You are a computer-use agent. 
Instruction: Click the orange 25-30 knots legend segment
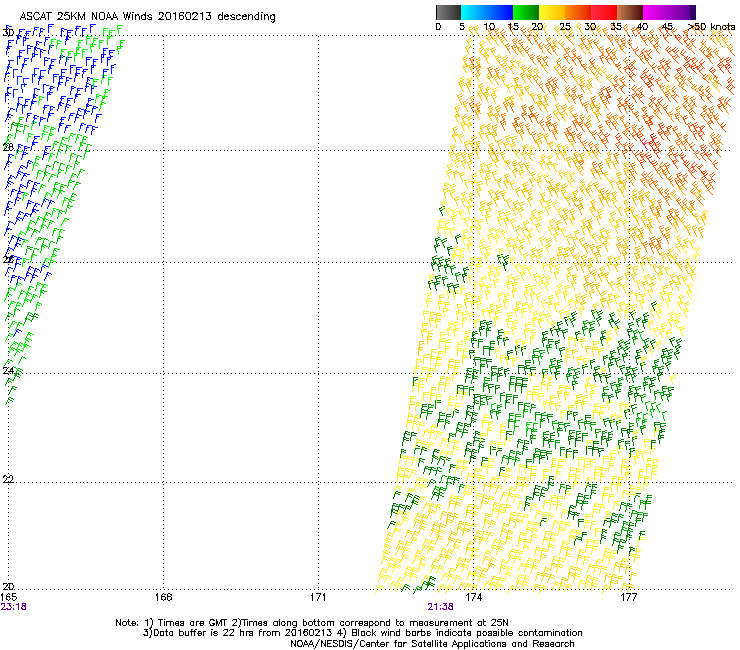pyautogui.click(x=578, y=12)
